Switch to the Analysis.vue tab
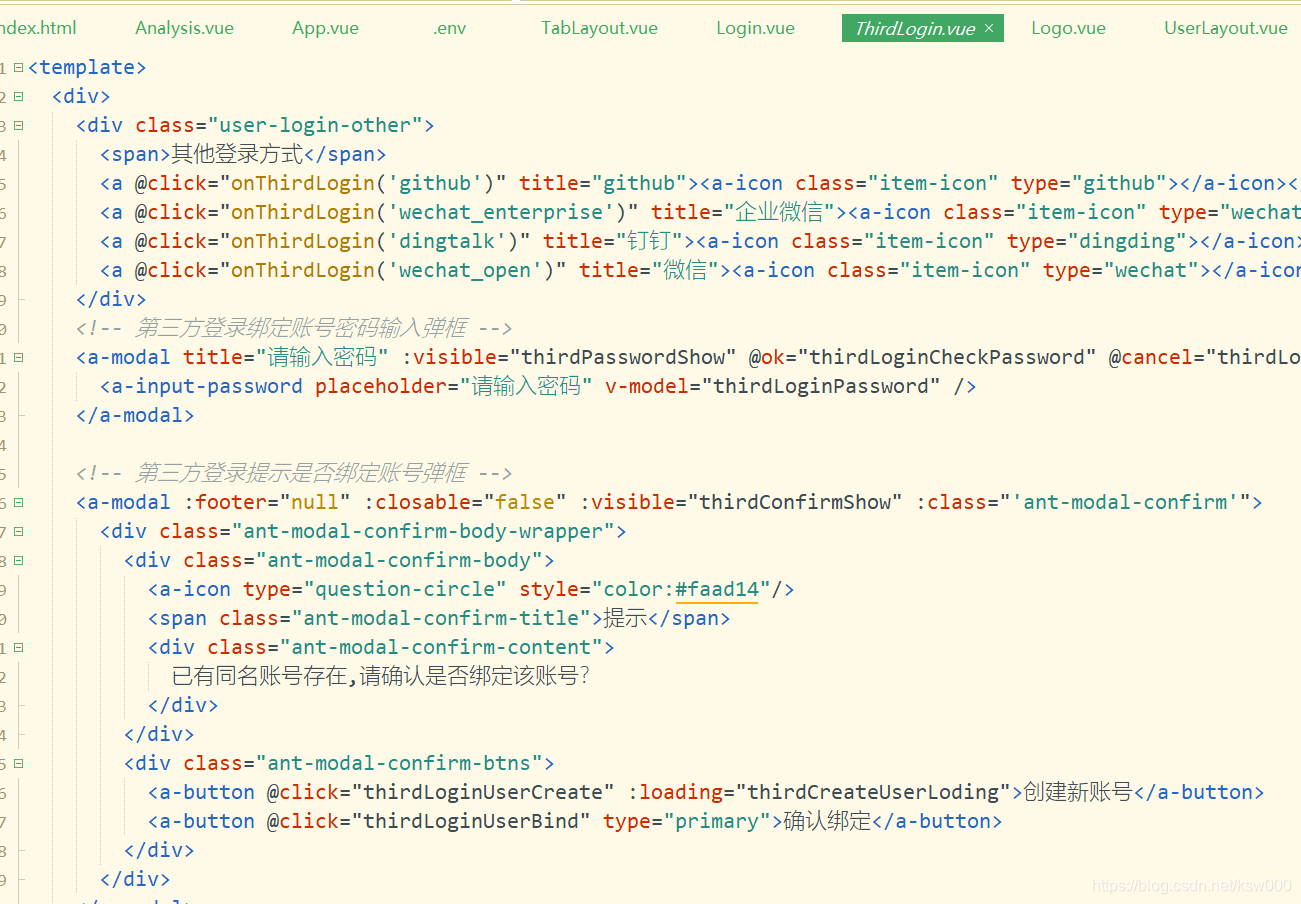Image resolution: width=1301 pixels, height=904 pixels. point(184,28)
